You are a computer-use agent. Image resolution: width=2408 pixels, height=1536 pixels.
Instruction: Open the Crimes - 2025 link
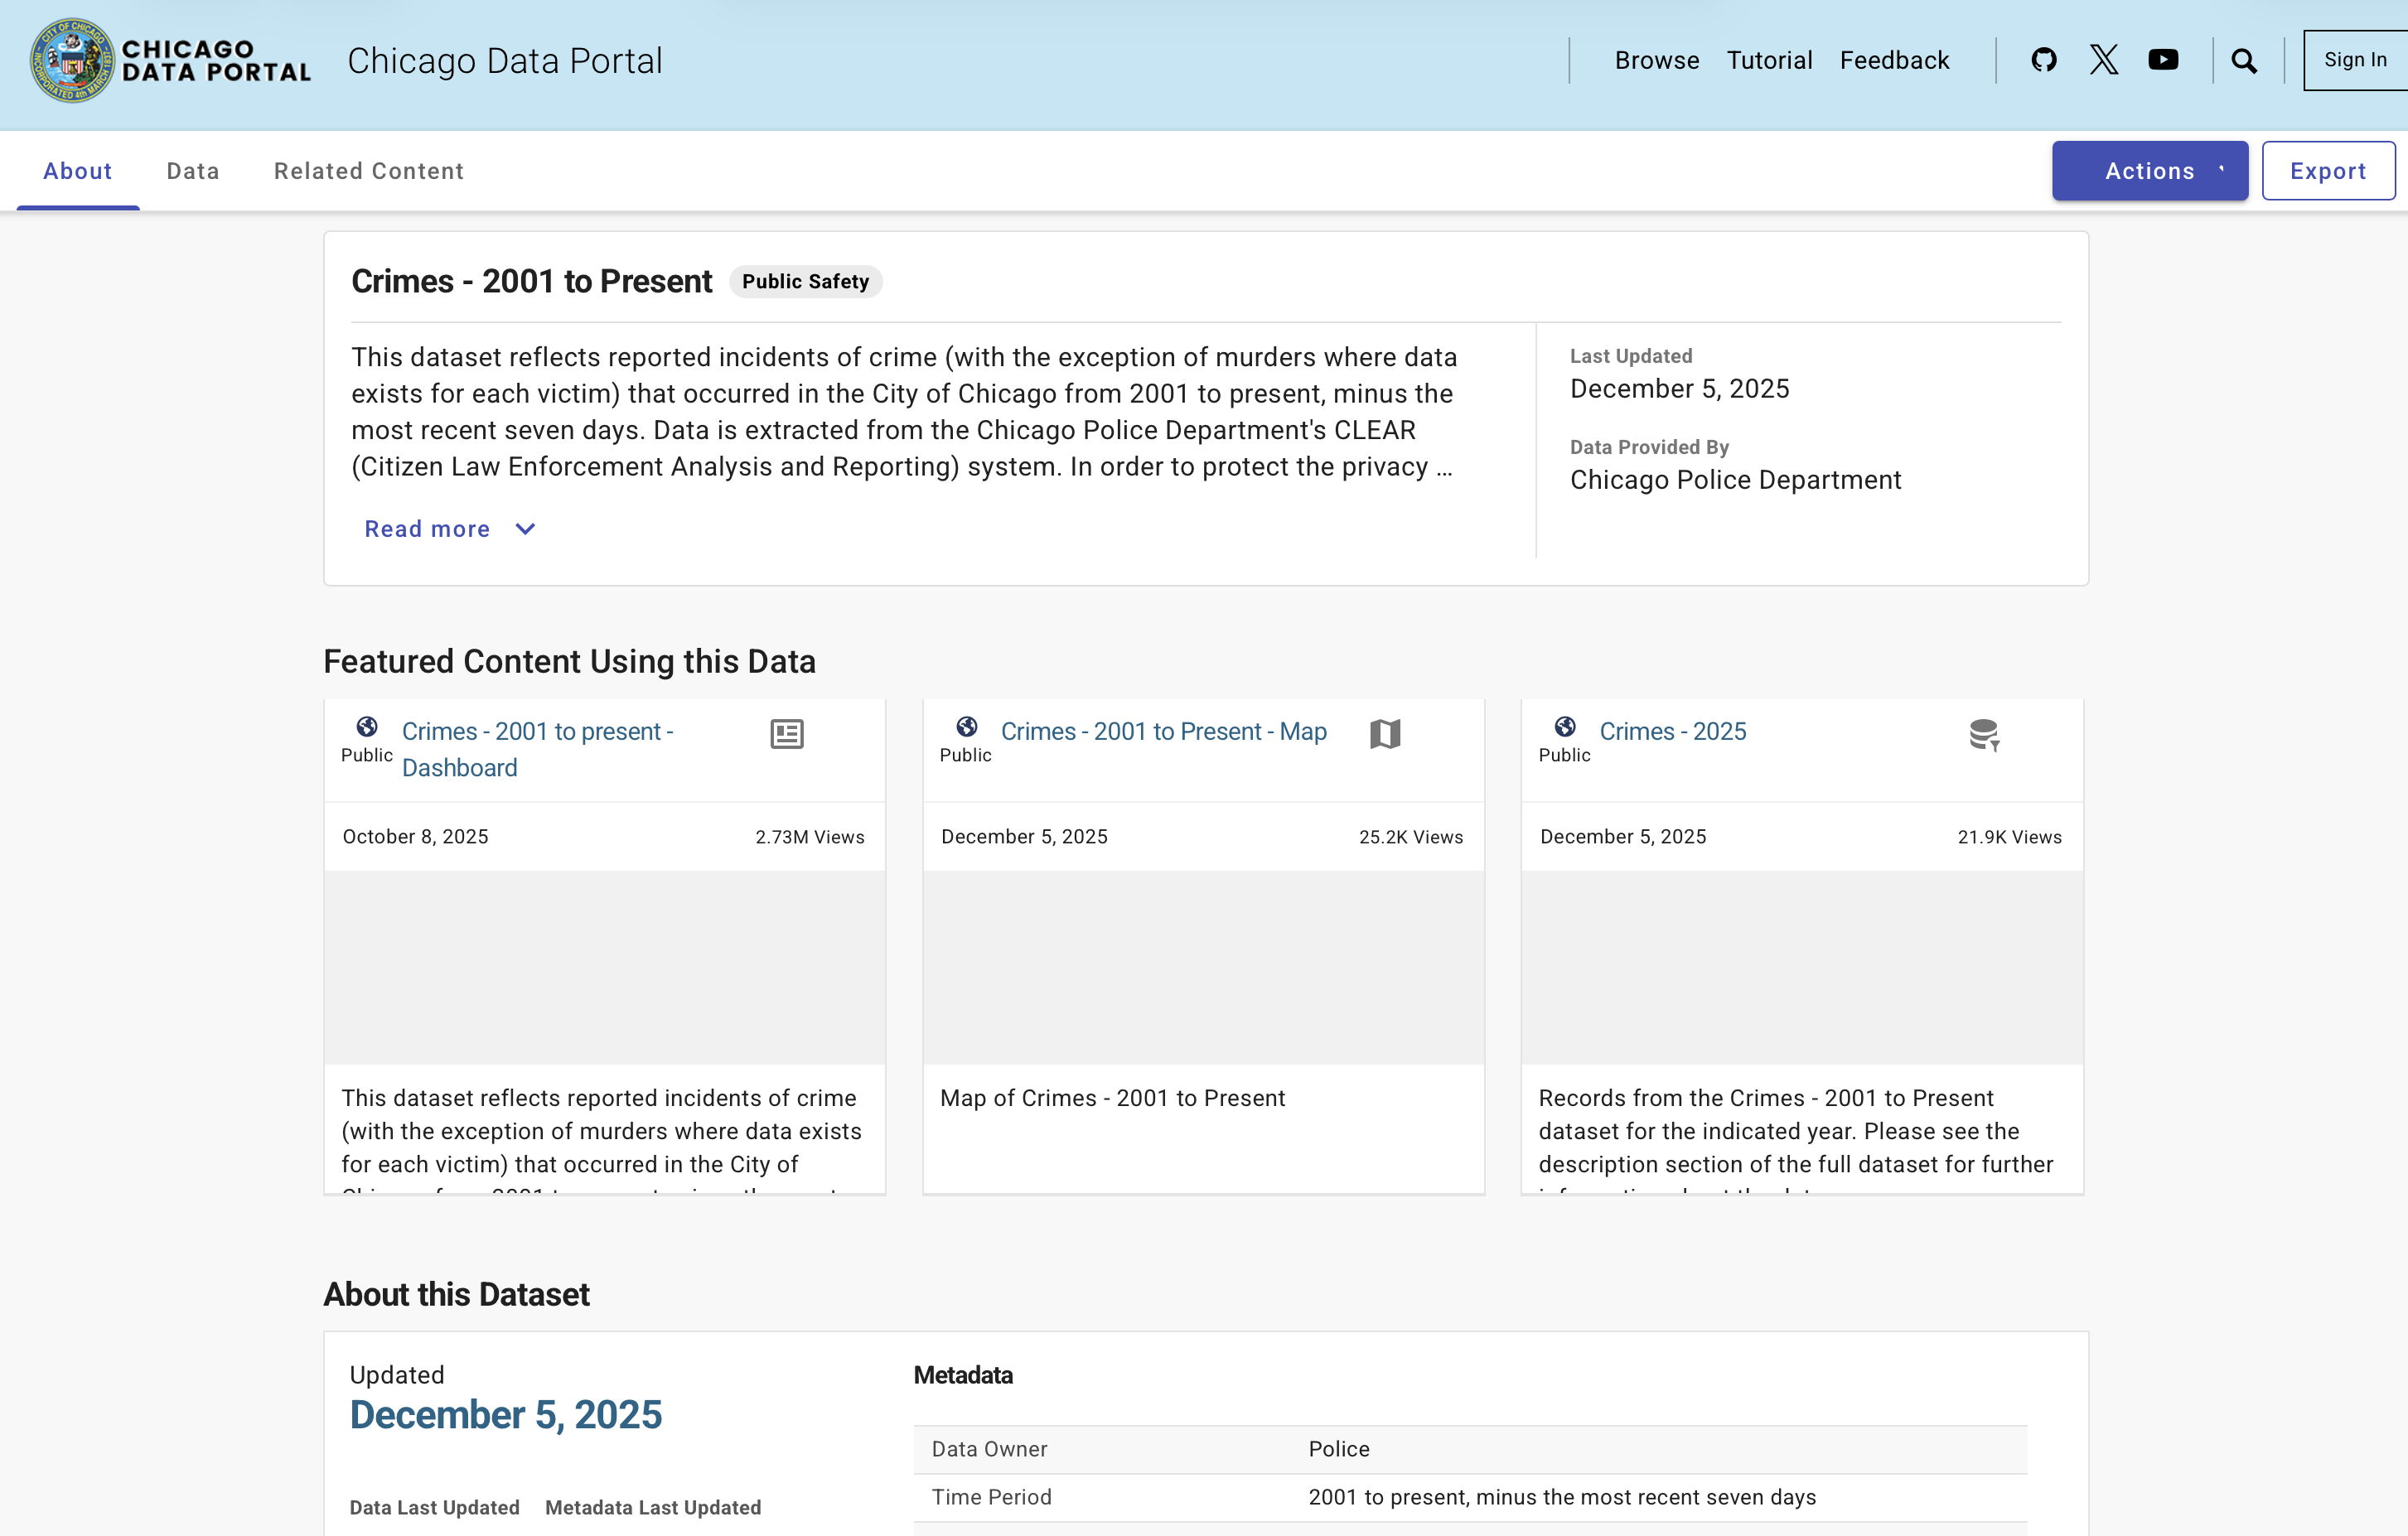pos(1672,731)
